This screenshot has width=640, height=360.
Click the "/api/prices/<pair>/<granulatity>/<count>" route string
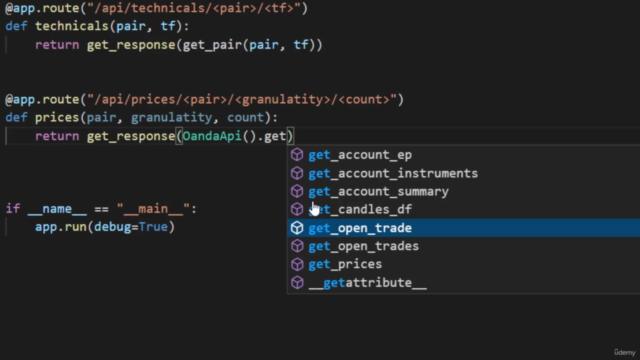pyautogui.click(x=242, y=99)
